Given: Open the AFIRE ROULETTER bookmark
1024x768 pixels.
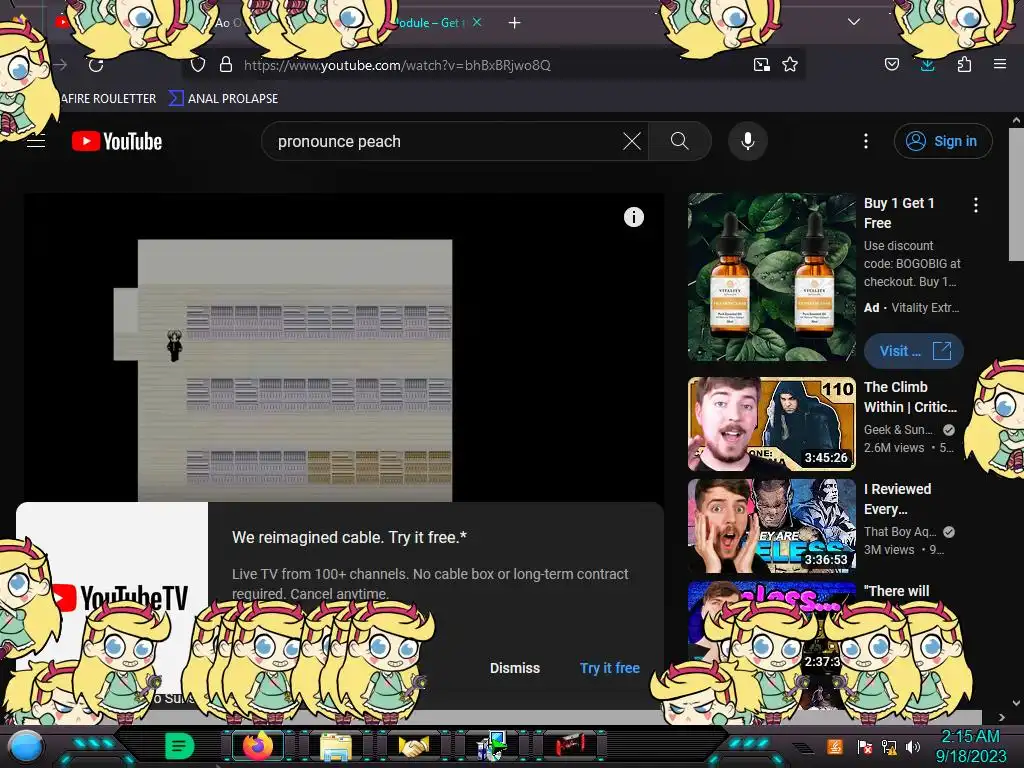Looking at the screenshot, I should (x=108, y=99).
